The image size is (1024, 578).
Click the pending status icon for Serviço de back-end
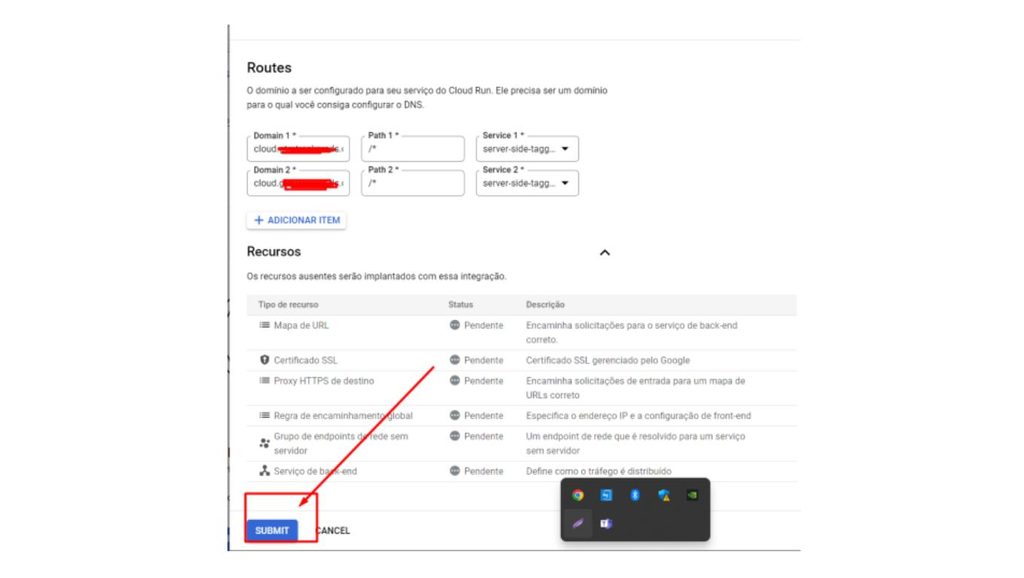pos(455,470)
